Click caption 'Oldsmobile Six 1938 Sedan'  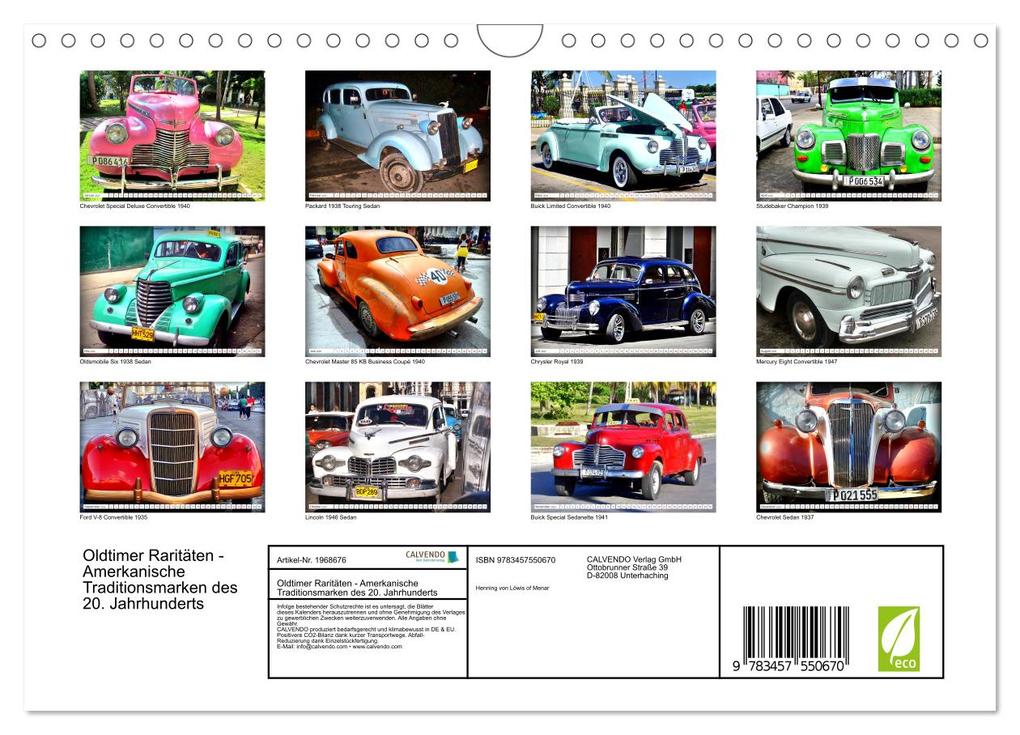pos(115,362)
